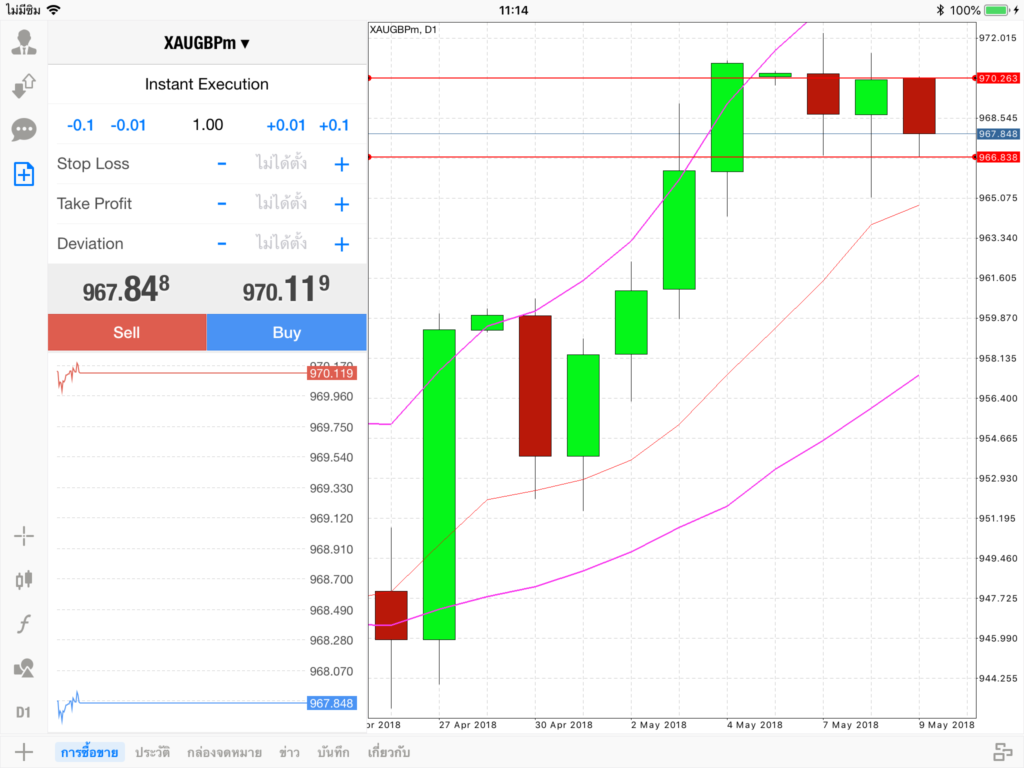Open the quotes up-down arrows icon

(x=24, y=87)
